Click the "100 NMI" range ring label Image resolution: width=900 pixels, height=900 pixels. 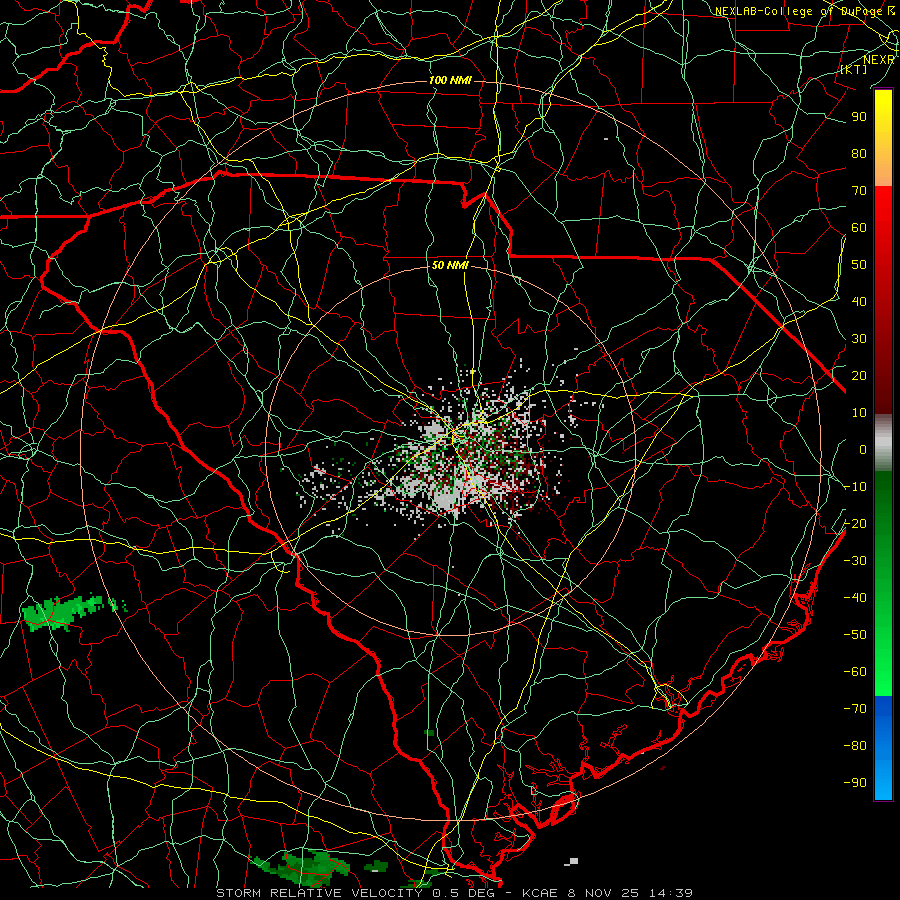[x=450, y=80]
